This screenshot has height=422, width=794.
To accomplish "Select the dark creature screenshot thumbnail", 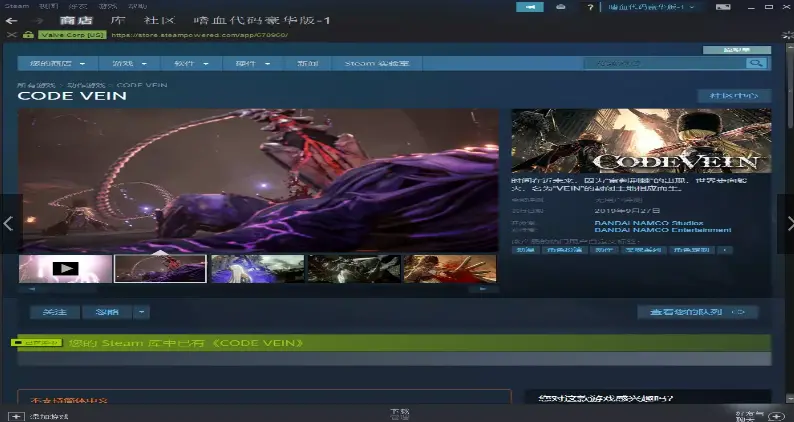I will click(354, 268).
